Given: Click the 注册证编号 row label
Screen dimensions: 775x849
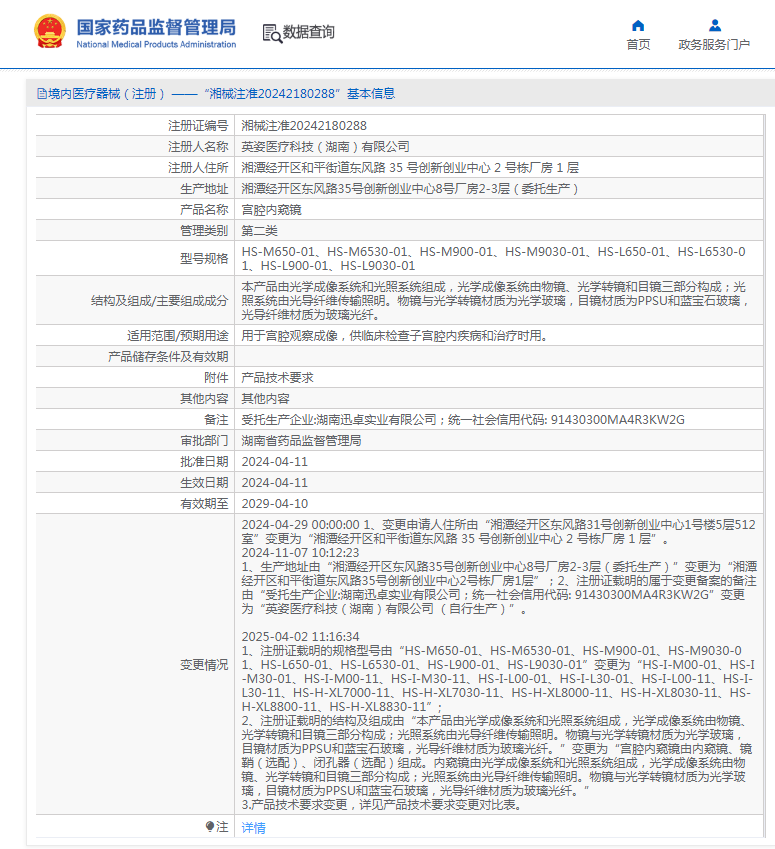Looking at the screenshot, I should pos(198,126).
